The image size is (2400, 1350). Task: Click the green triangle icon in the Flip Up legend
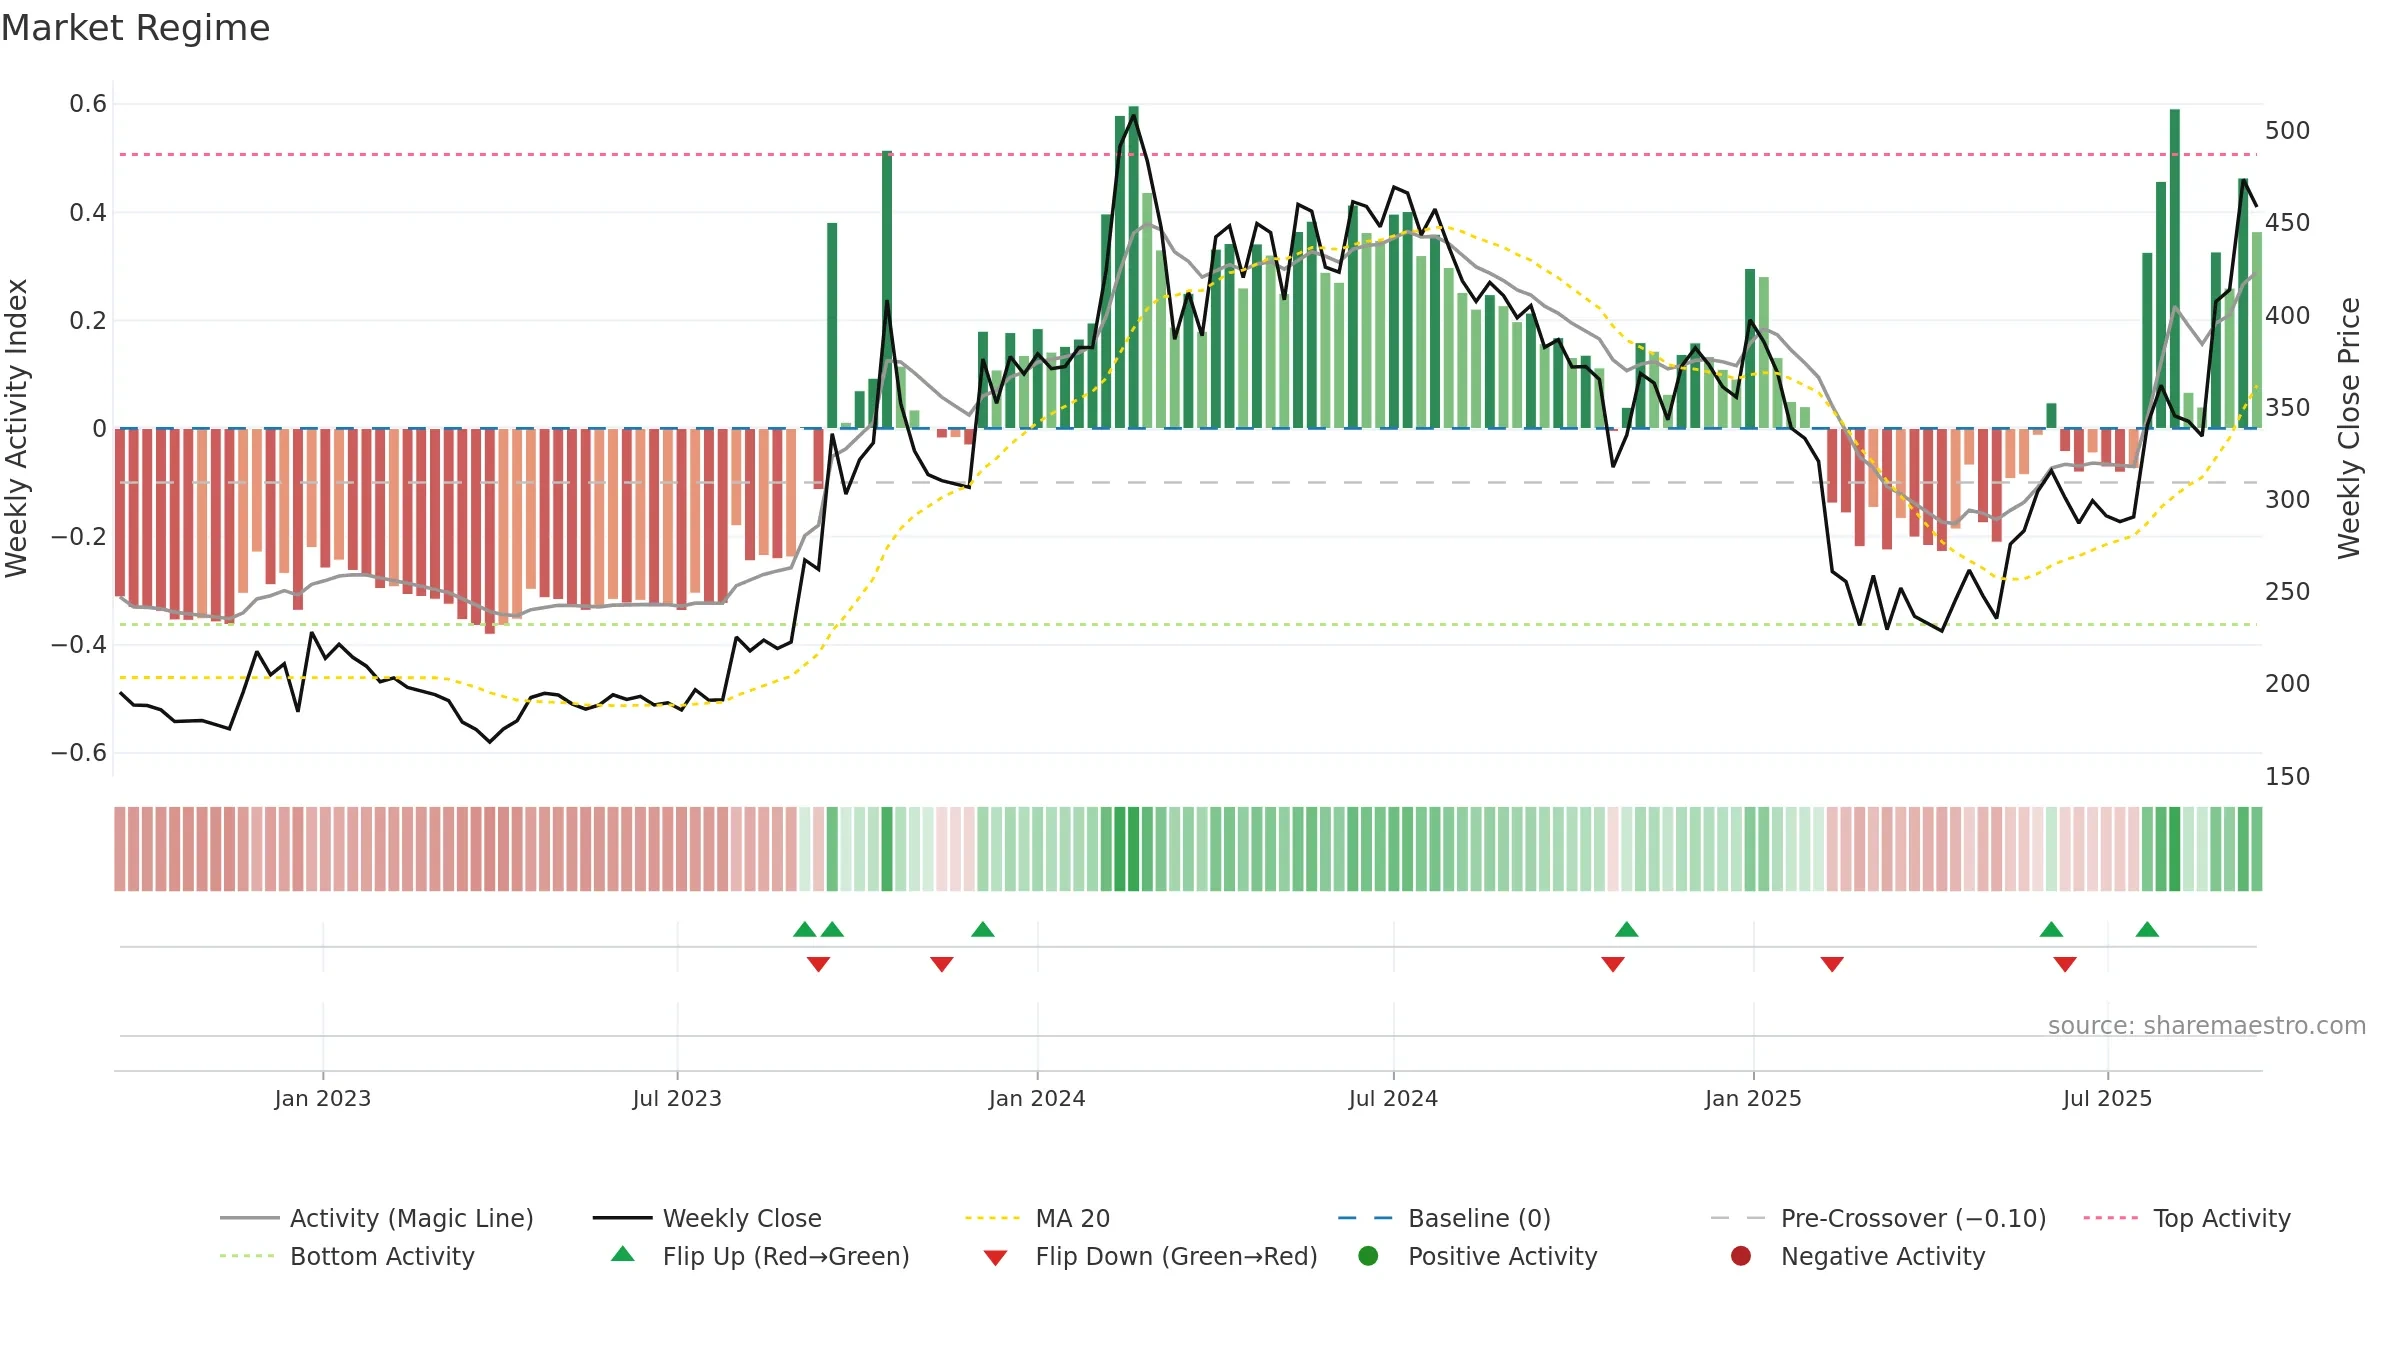pos(623,1254)
